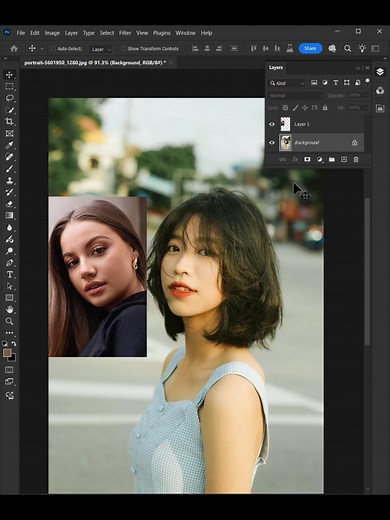The image size is (390, 520).
Task: Select the Lasso tool
Action: pyautogui.click(x=9, y=98)
